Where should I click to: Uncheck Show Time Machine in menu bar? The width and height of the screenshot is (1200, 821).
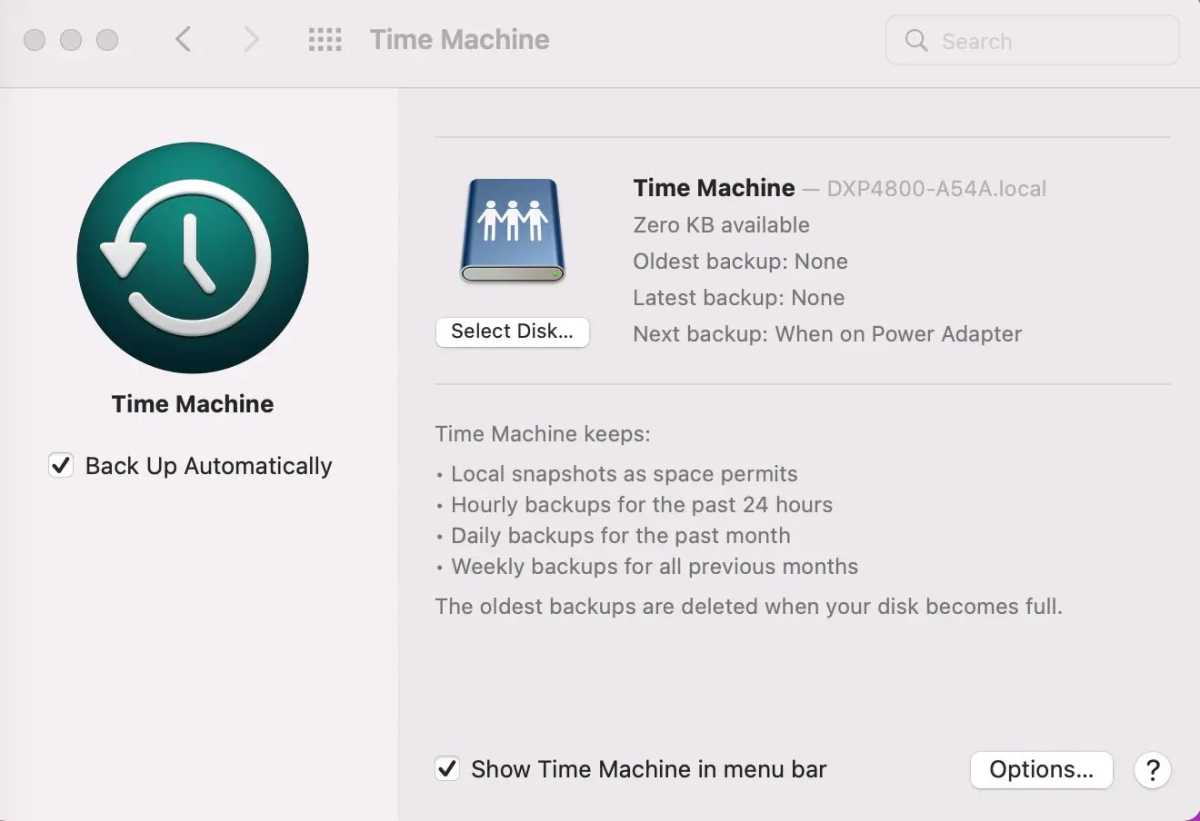coord(447,768)
